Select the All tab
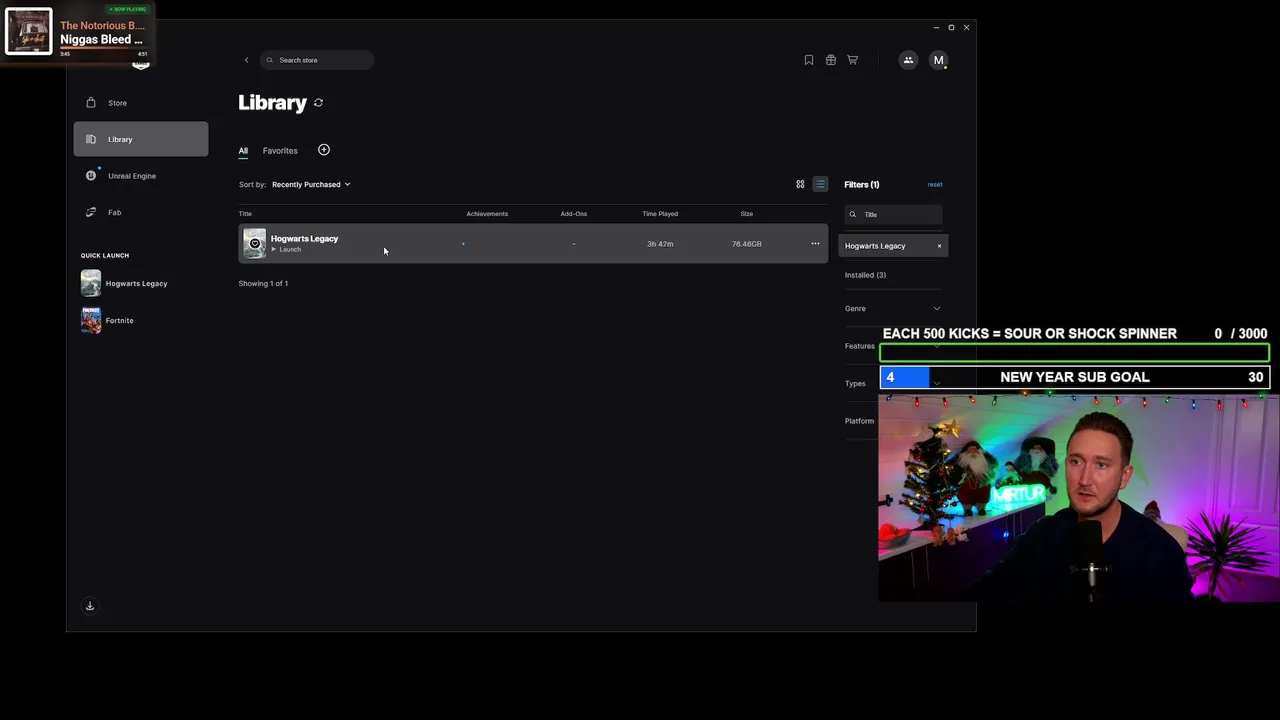 (x=243, y=151)
